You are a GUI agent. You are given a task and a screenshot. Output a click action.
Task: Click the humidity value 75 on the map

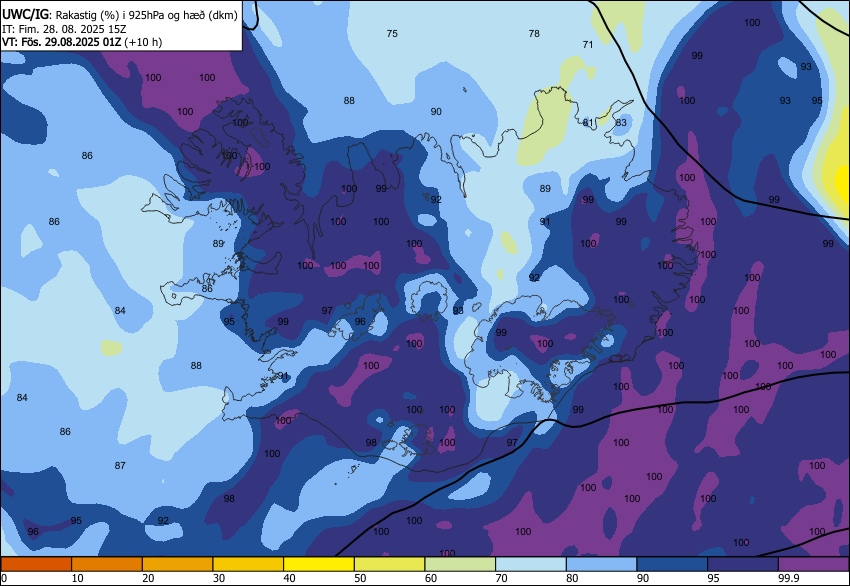(x=392, y=34)
